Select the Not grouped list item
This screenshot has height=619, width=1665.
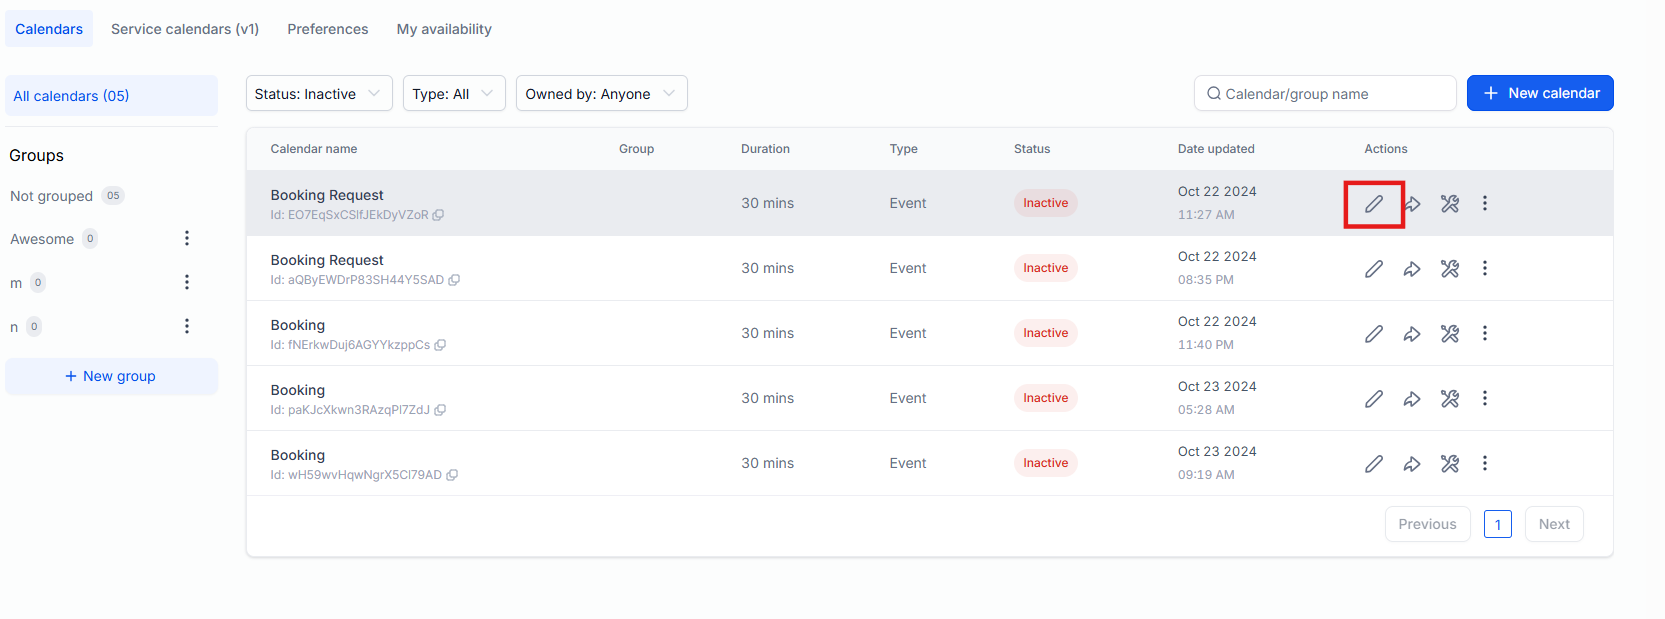click(52, 196)
